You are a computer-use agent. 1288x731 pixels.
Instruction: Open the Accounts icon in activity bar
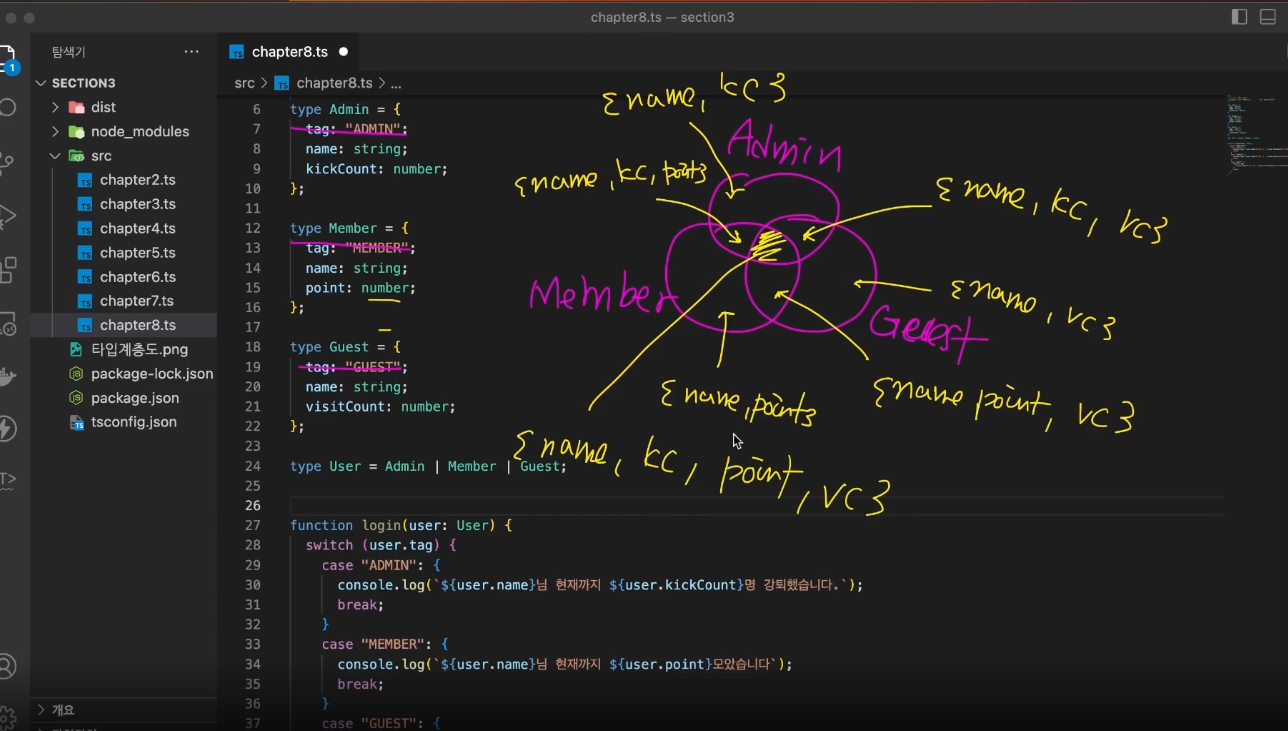tap(8, 666)
